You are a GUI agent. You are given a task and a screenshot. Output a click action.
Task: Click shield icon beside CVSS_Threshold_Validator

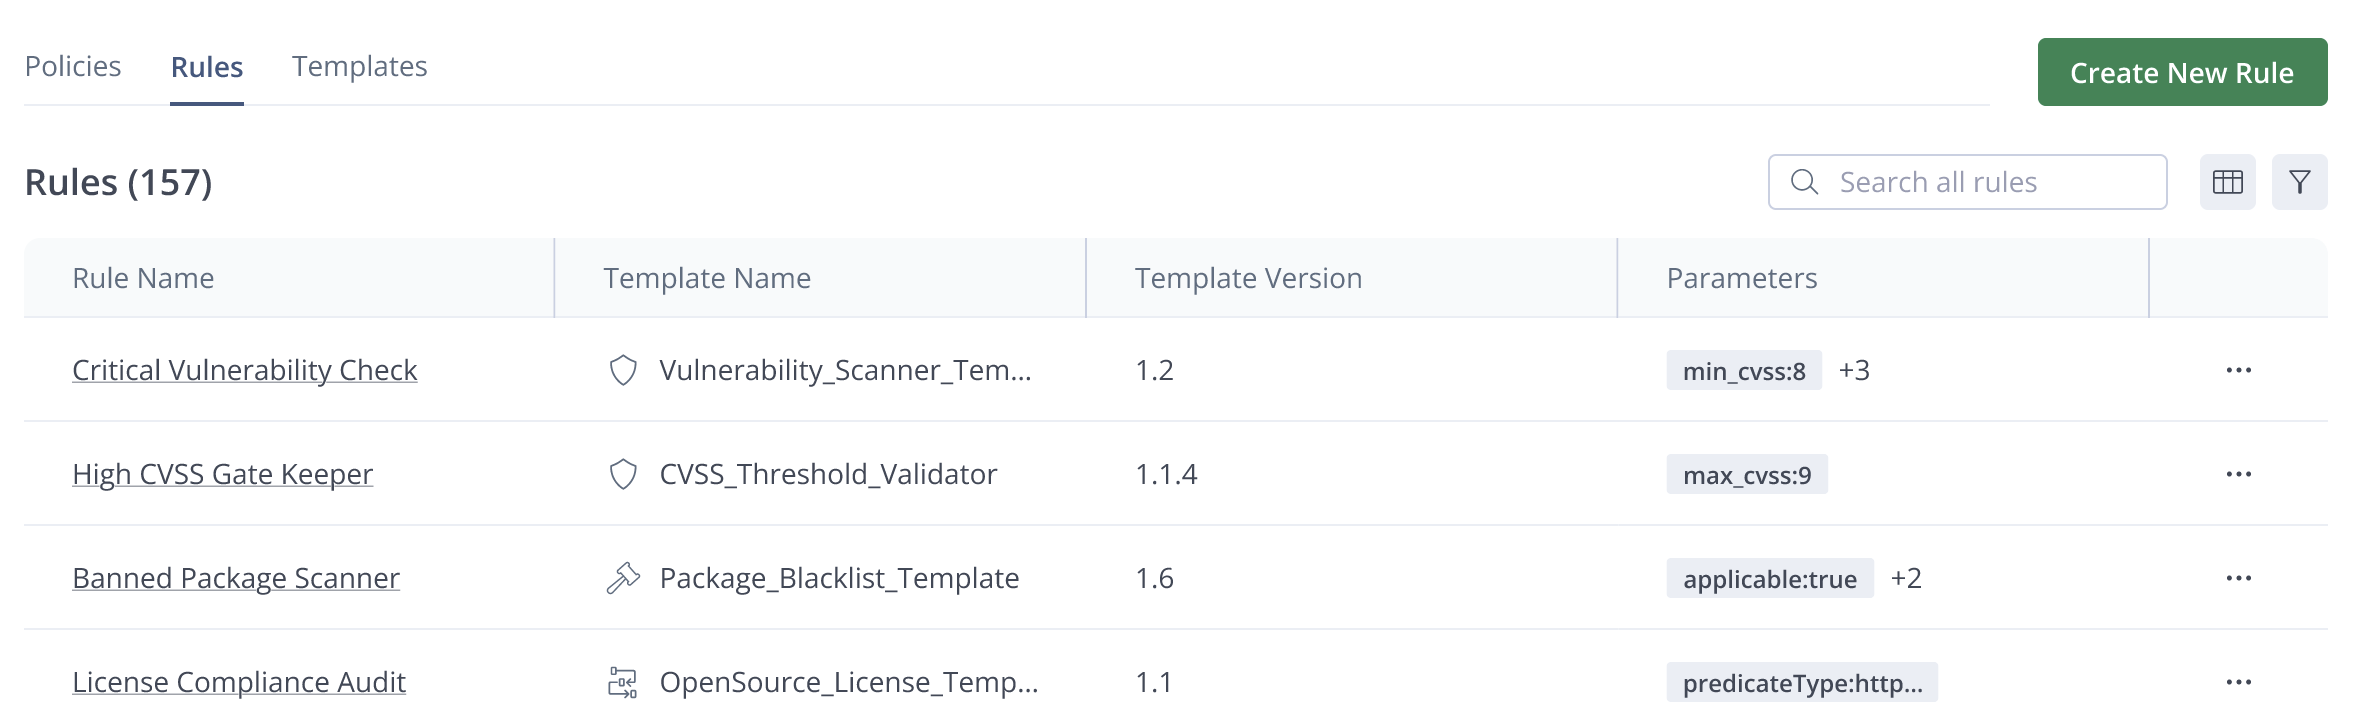623,474
